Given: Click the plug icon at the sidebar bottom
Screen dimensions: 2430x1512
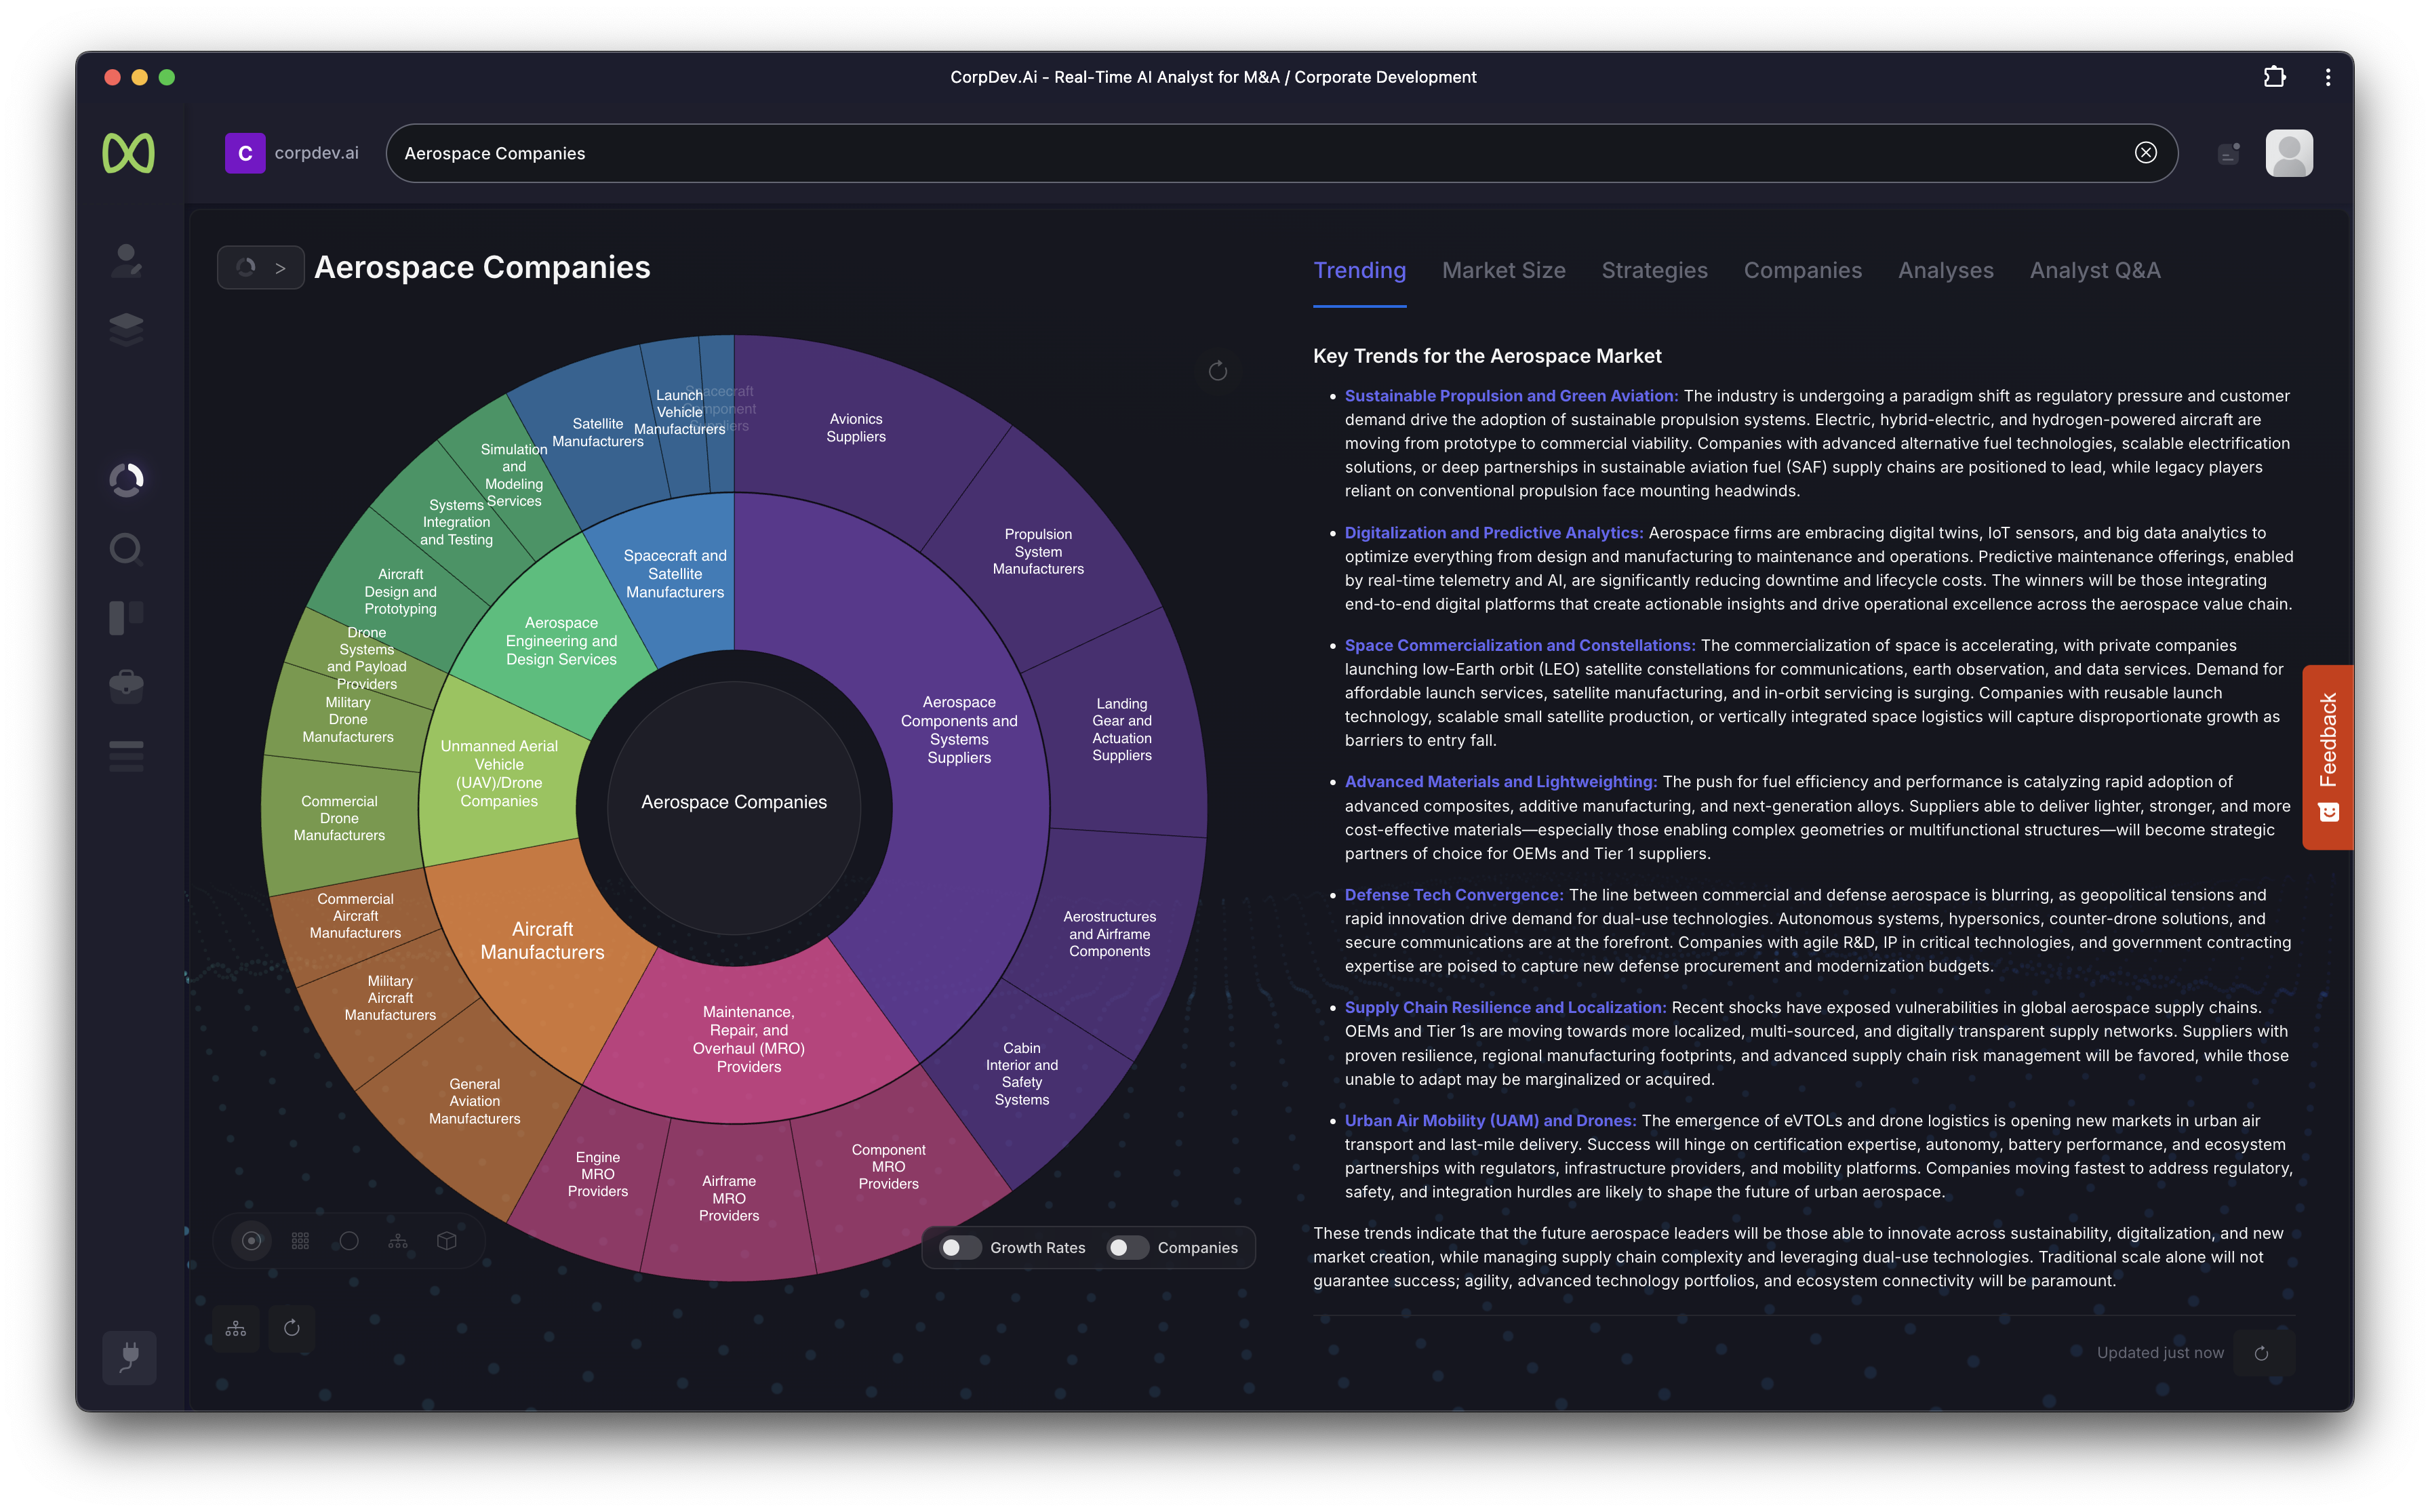Looking at the screenshot, I should coord(129,1357).
